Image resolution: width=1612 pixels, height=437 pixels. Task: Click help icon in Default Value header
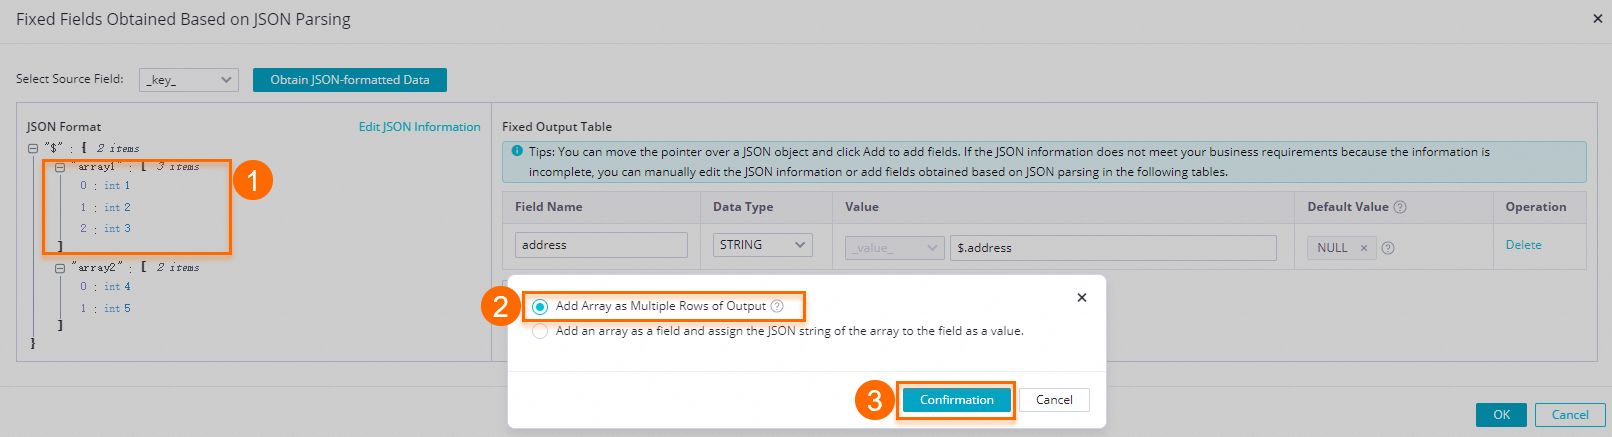pos(1400,207)
